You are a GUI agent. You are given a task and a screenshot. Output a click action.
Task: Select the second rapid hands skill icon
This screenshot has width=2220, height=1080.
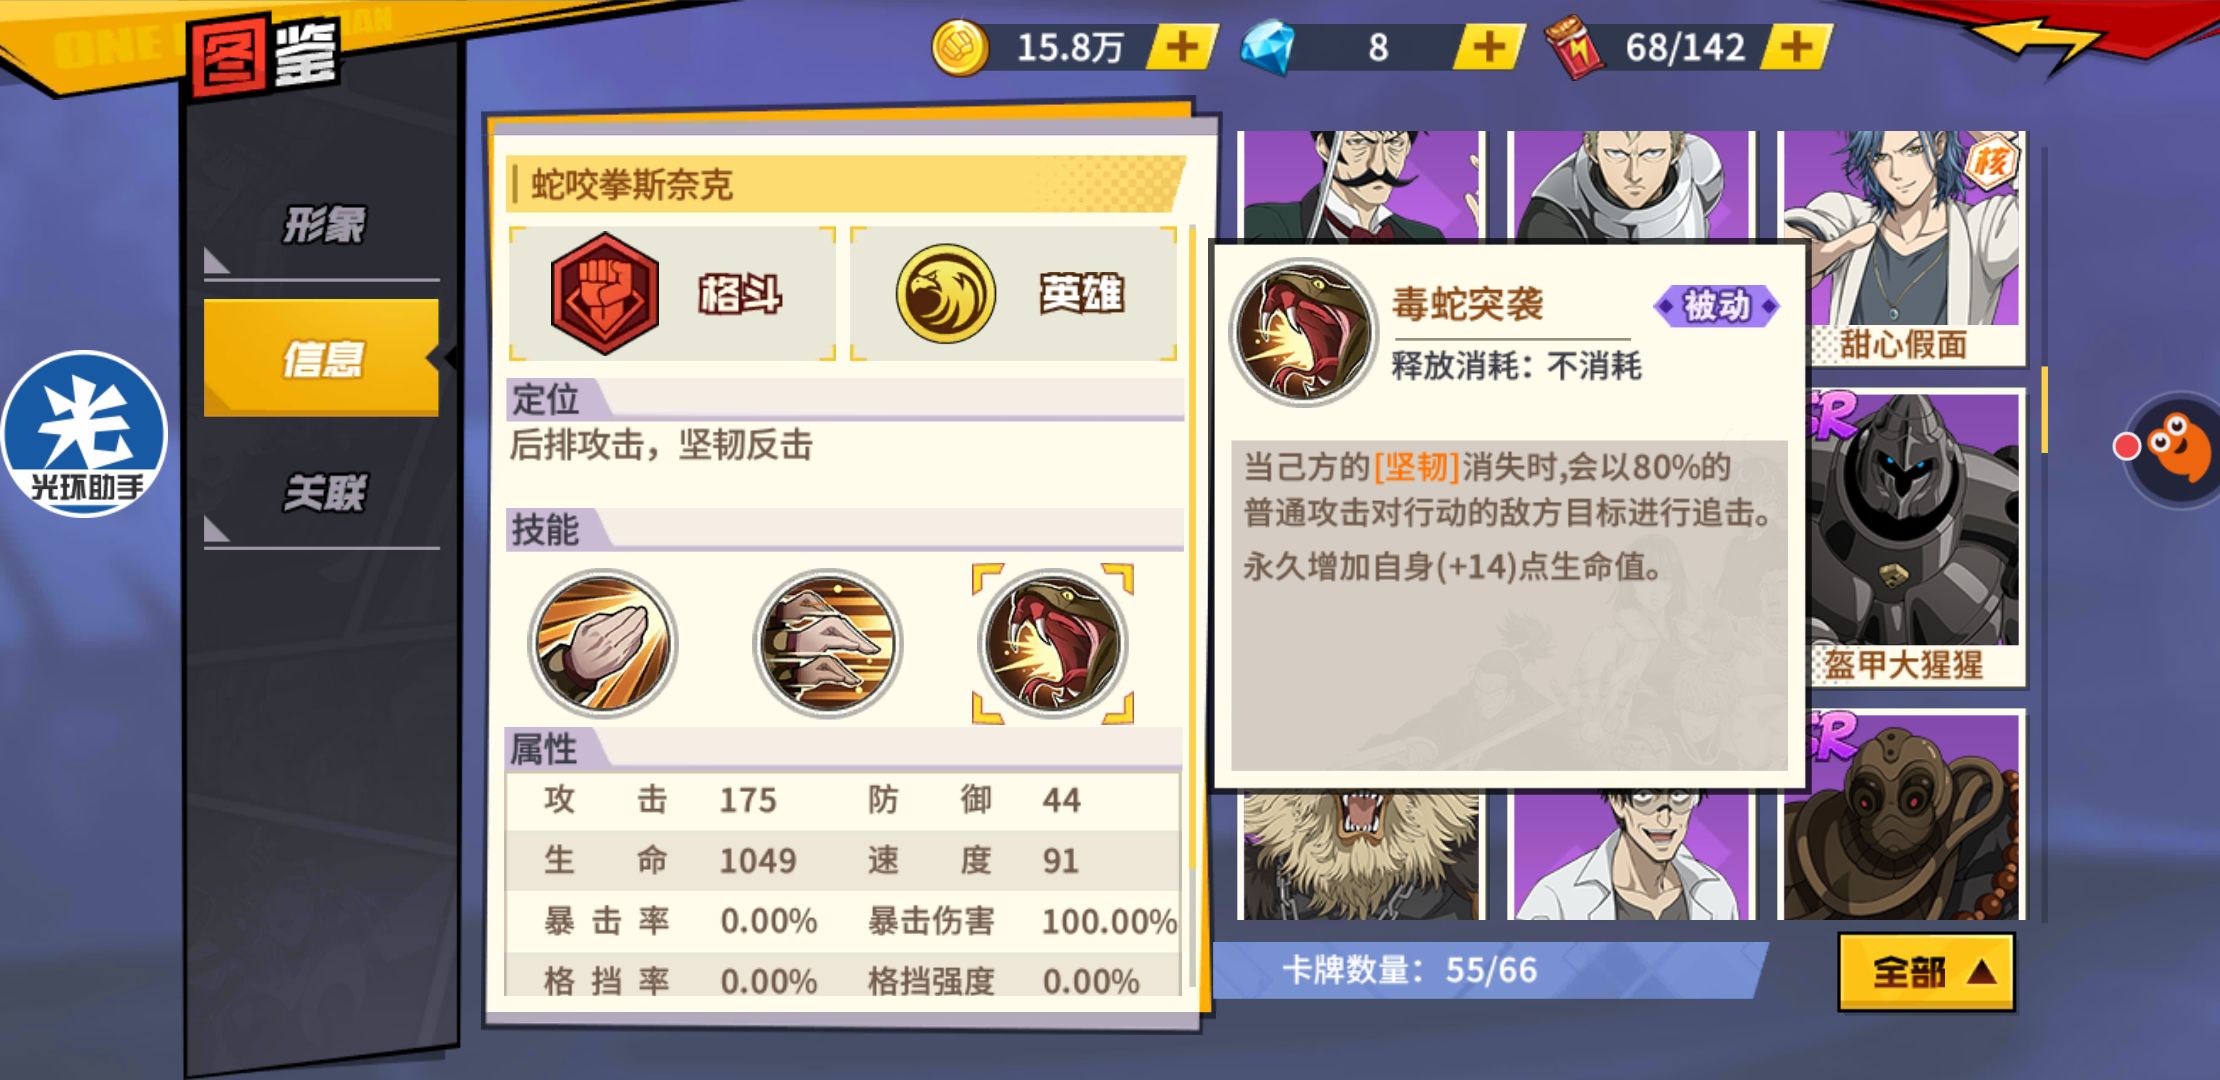828,643
